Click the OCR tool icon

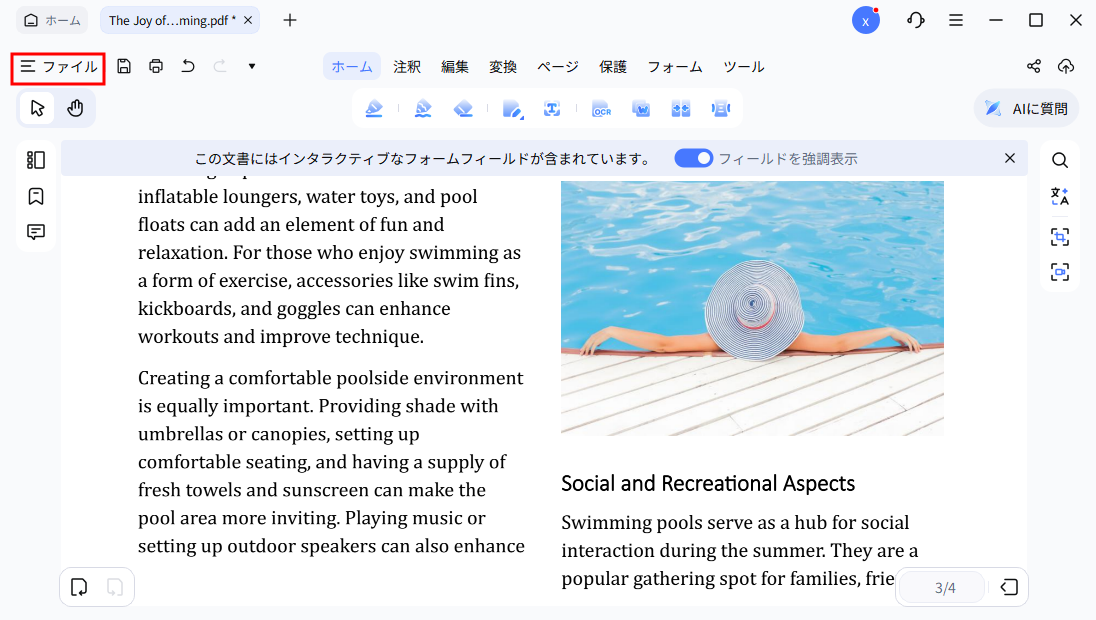pos(601,109)
